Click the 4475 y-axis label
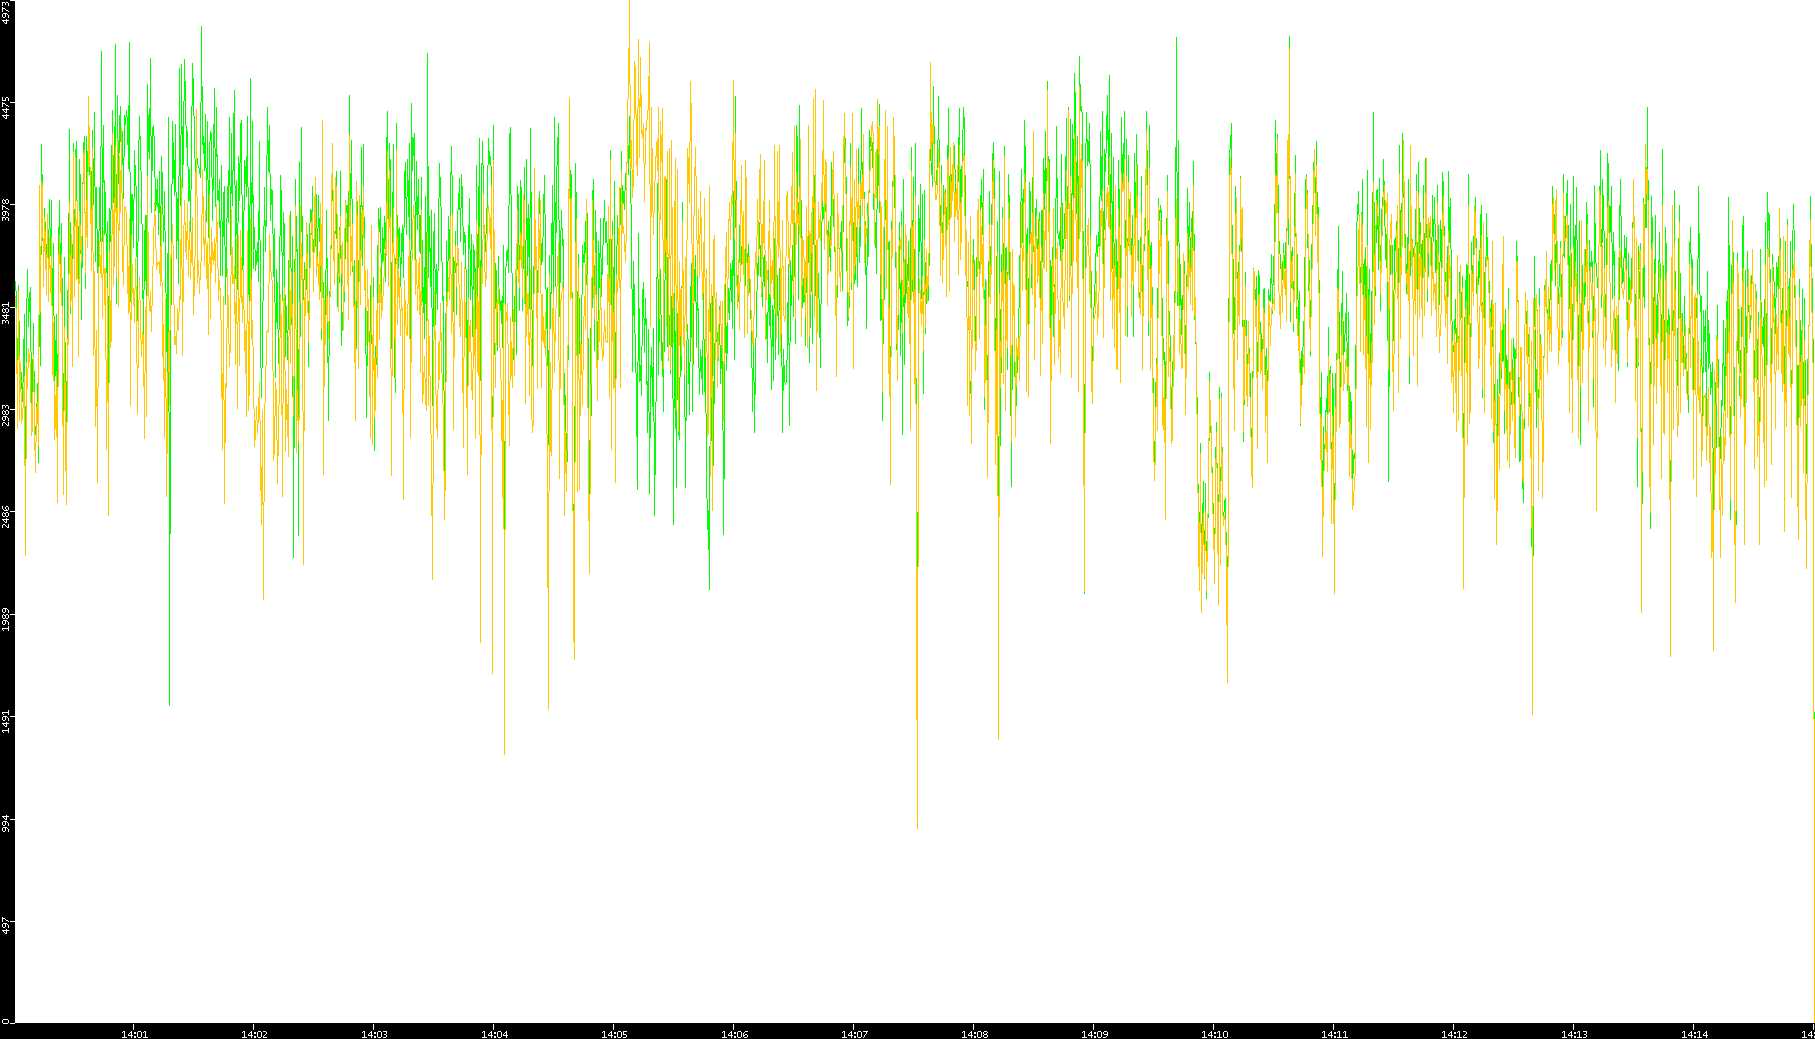1815x1039 pixels. click(x=7, y=108)
